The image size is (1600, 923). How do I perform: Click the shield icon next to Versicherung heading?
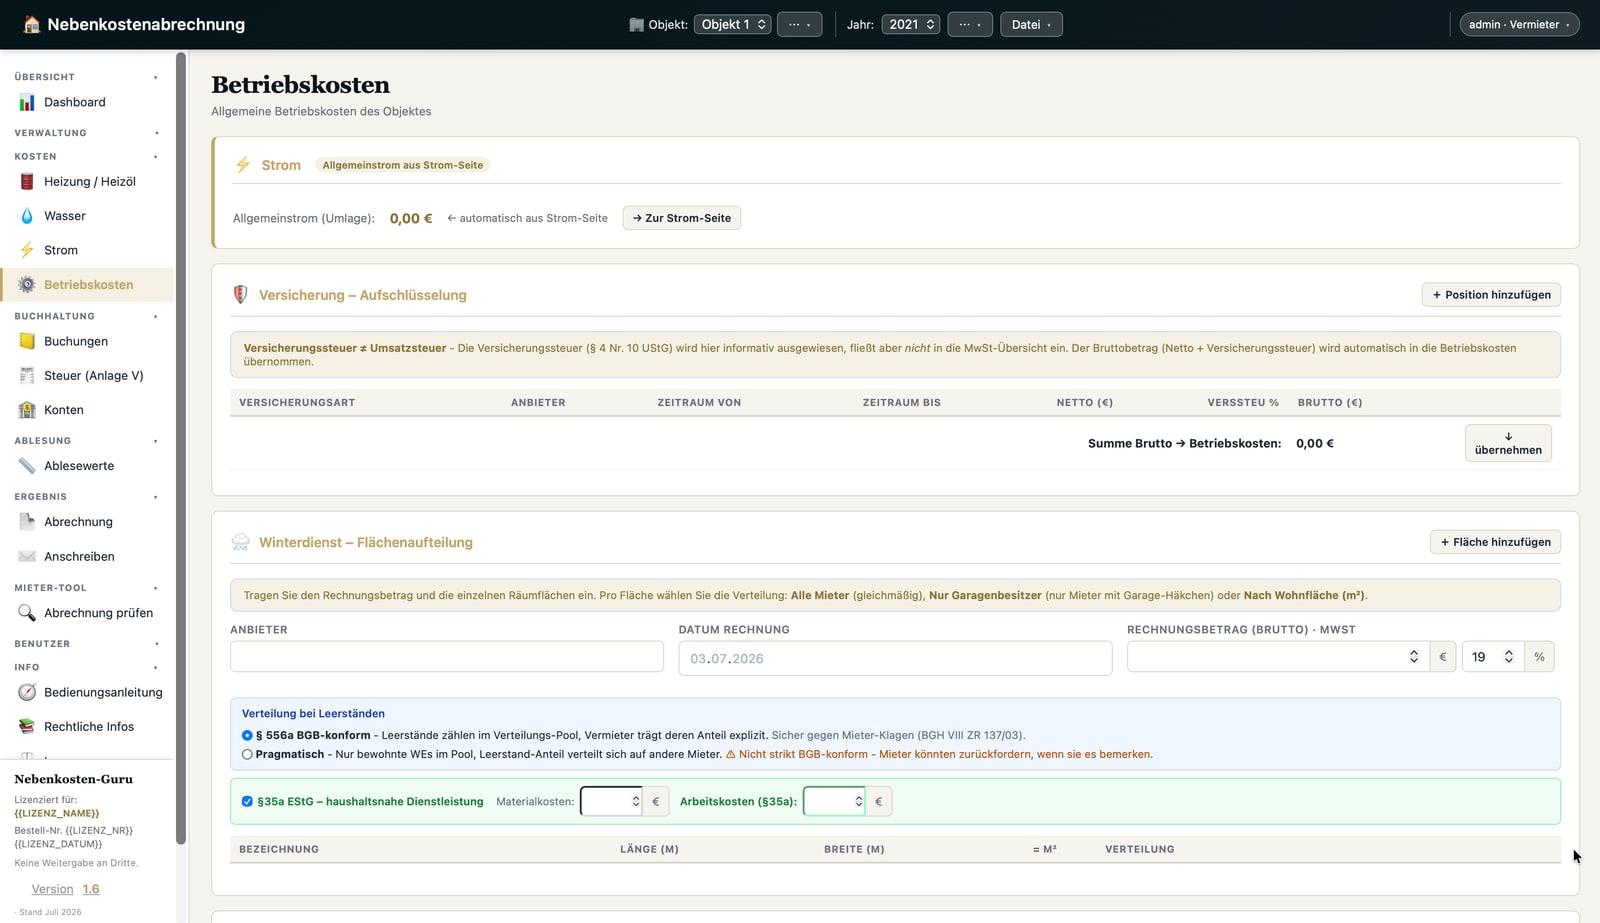pos(240,295)
